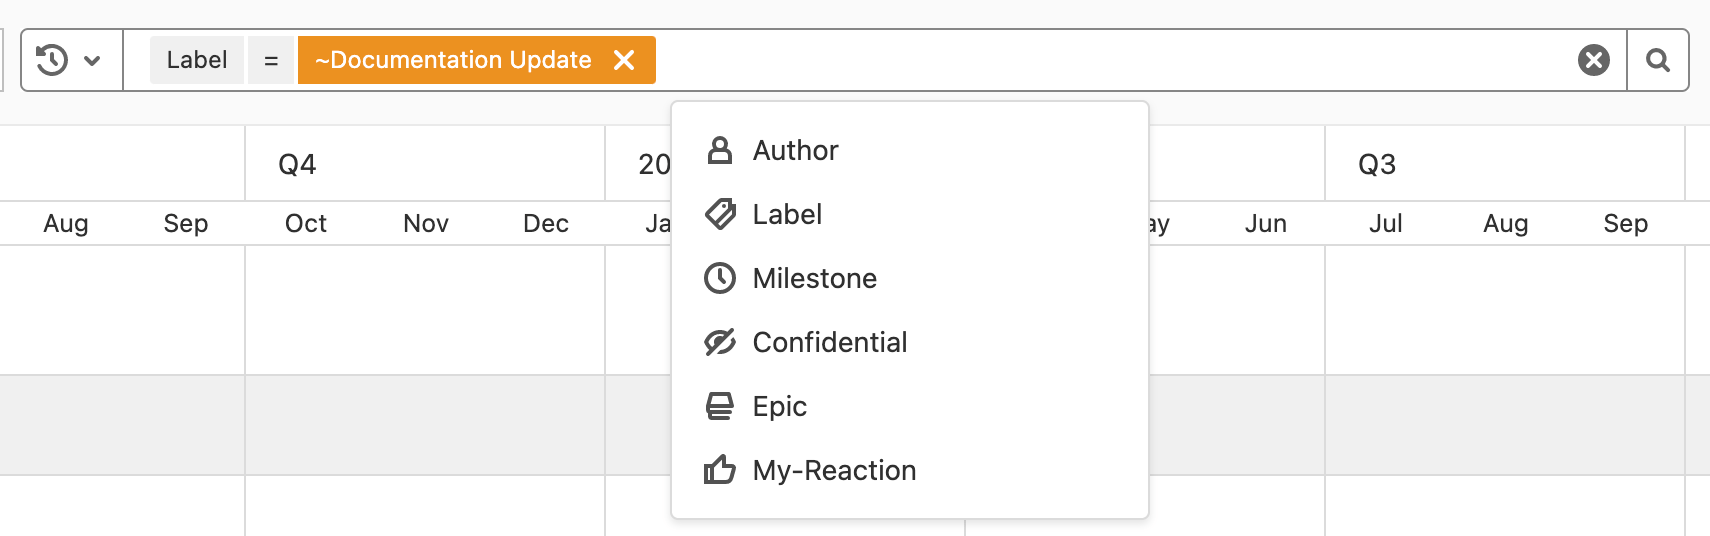Click the empty filter input area
The height and width of the screenshot is (536, 1710).
click(x=1100, y=60)
